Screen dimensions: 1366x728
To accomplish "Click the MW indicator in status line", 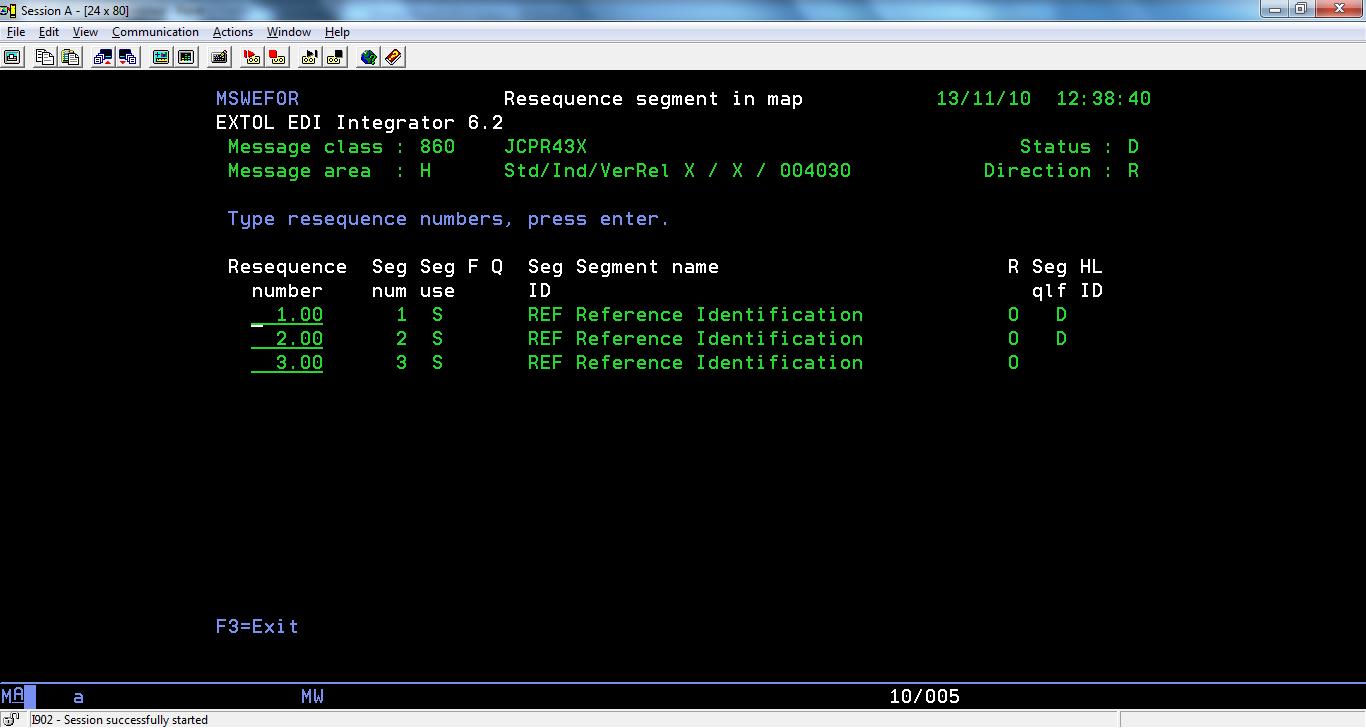I will [312, 697].
